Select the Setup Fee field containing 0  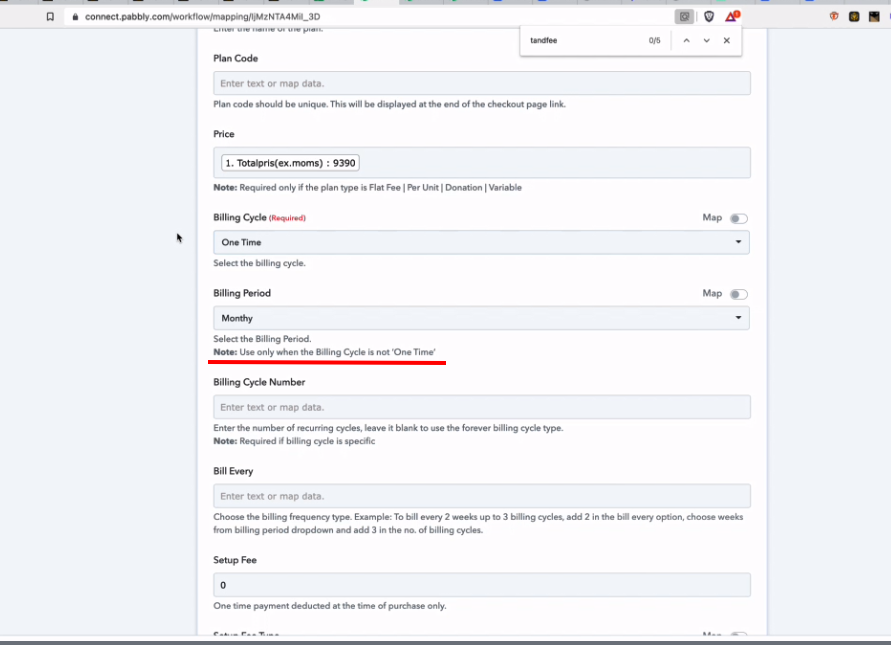click(481, 585)
